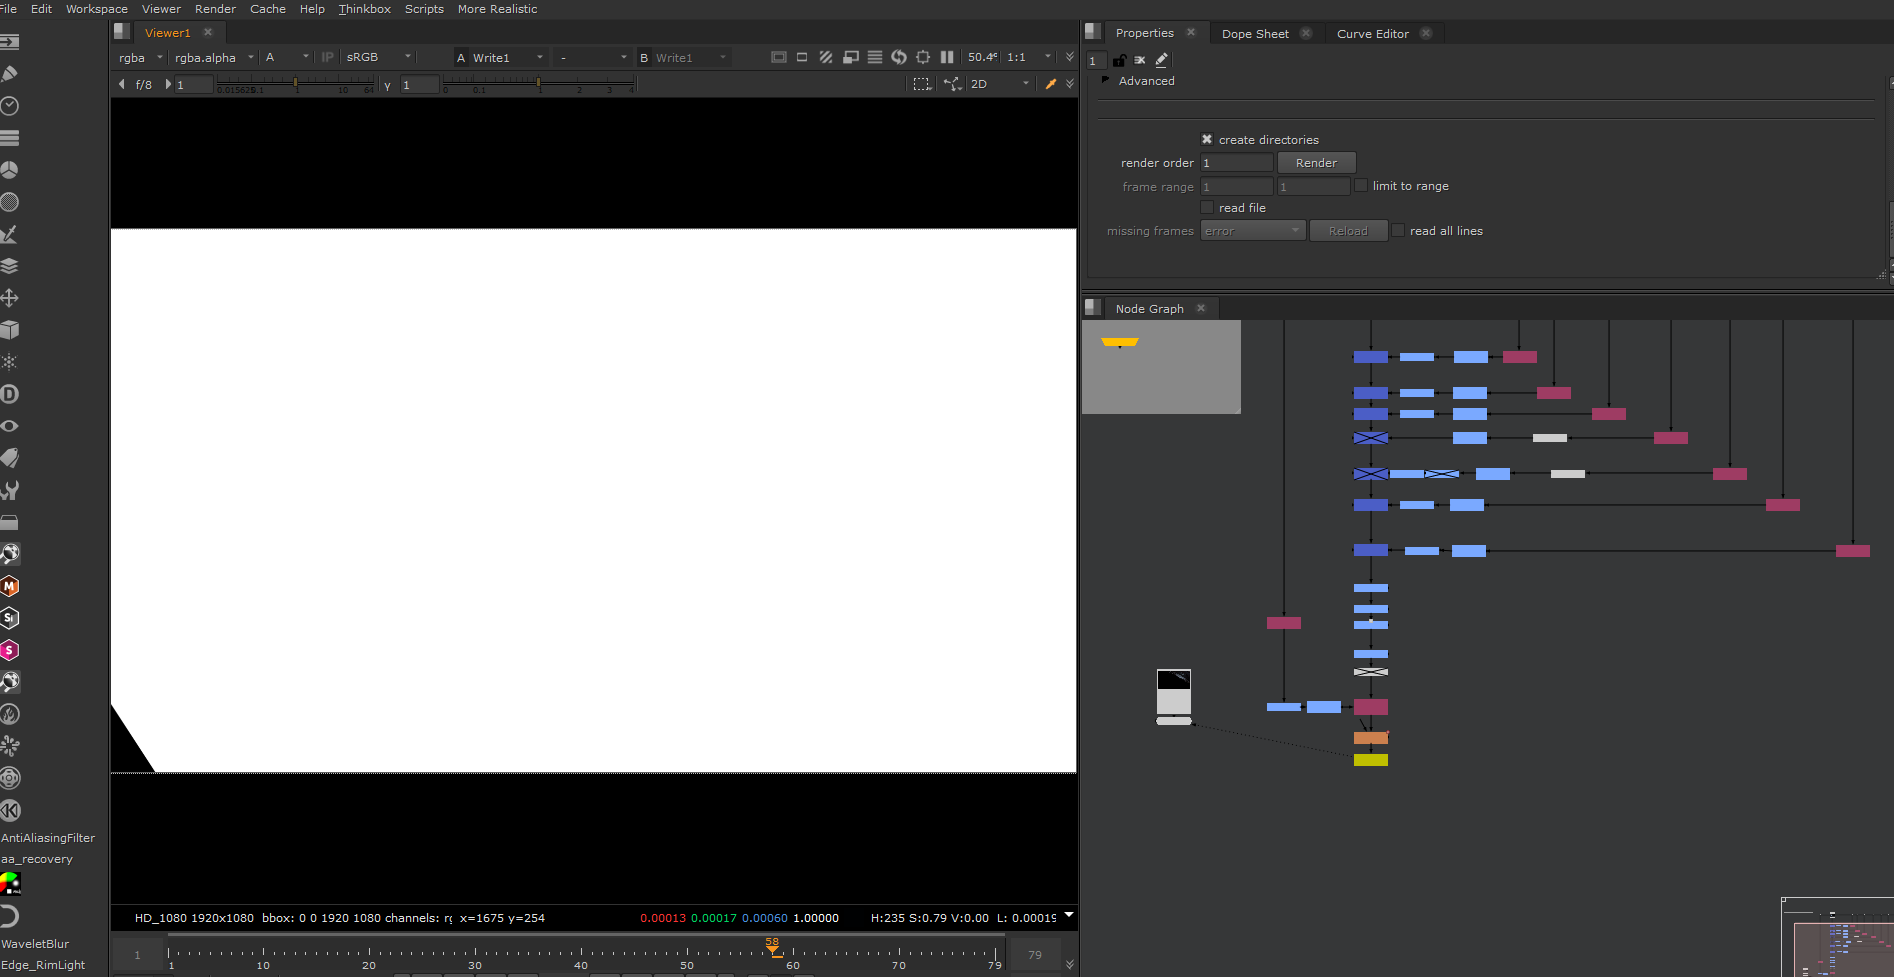Expand the Advanced section

coord(1105,80)
